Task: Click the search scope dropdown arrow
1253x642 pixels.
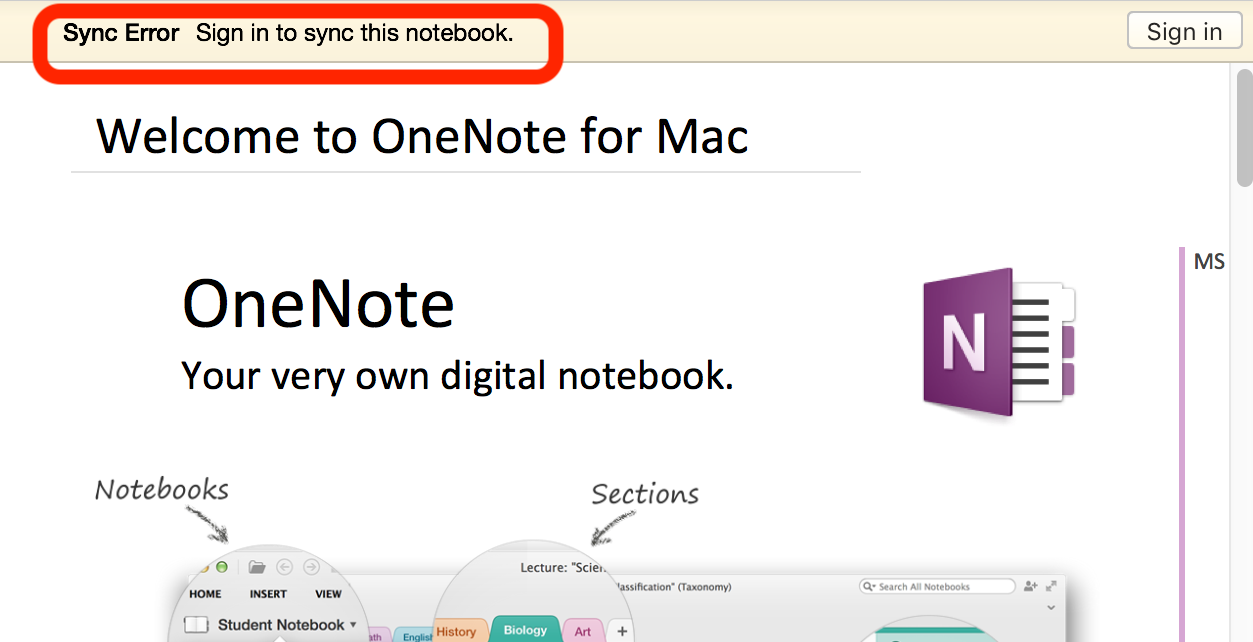Action: pos(875,586)
